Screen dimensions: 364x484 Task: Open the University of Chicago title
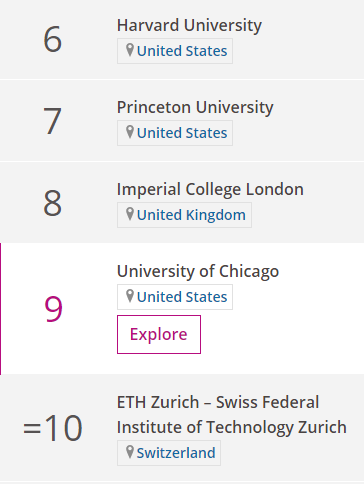tap(198, 271)
